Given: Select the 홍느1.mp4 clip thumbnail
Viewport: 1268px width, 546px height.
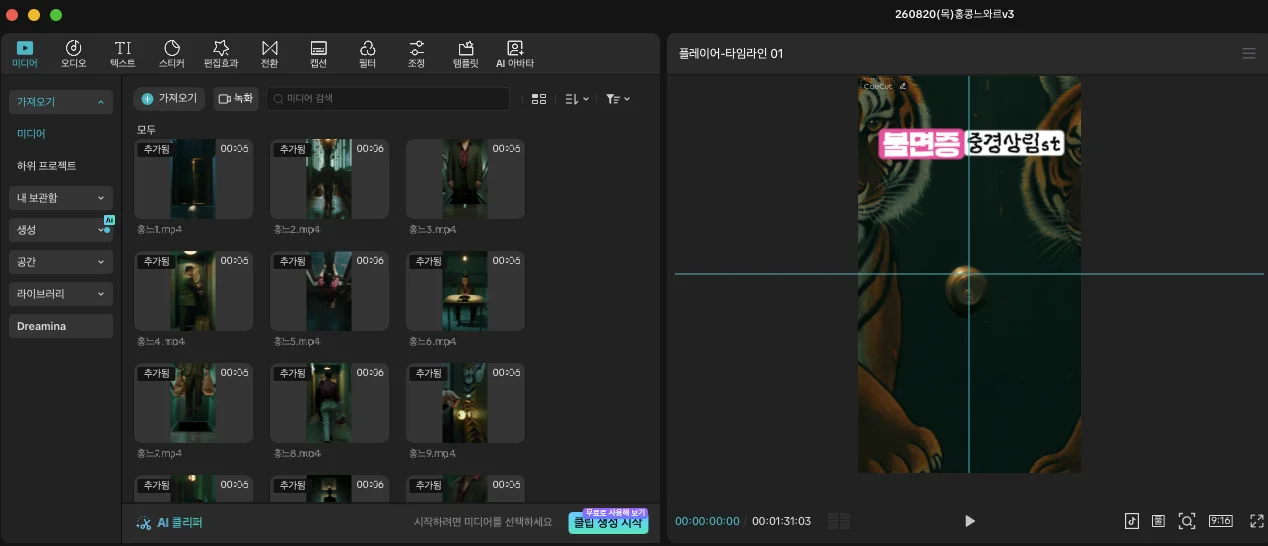Looking at the screenshot, I should 193,179.
